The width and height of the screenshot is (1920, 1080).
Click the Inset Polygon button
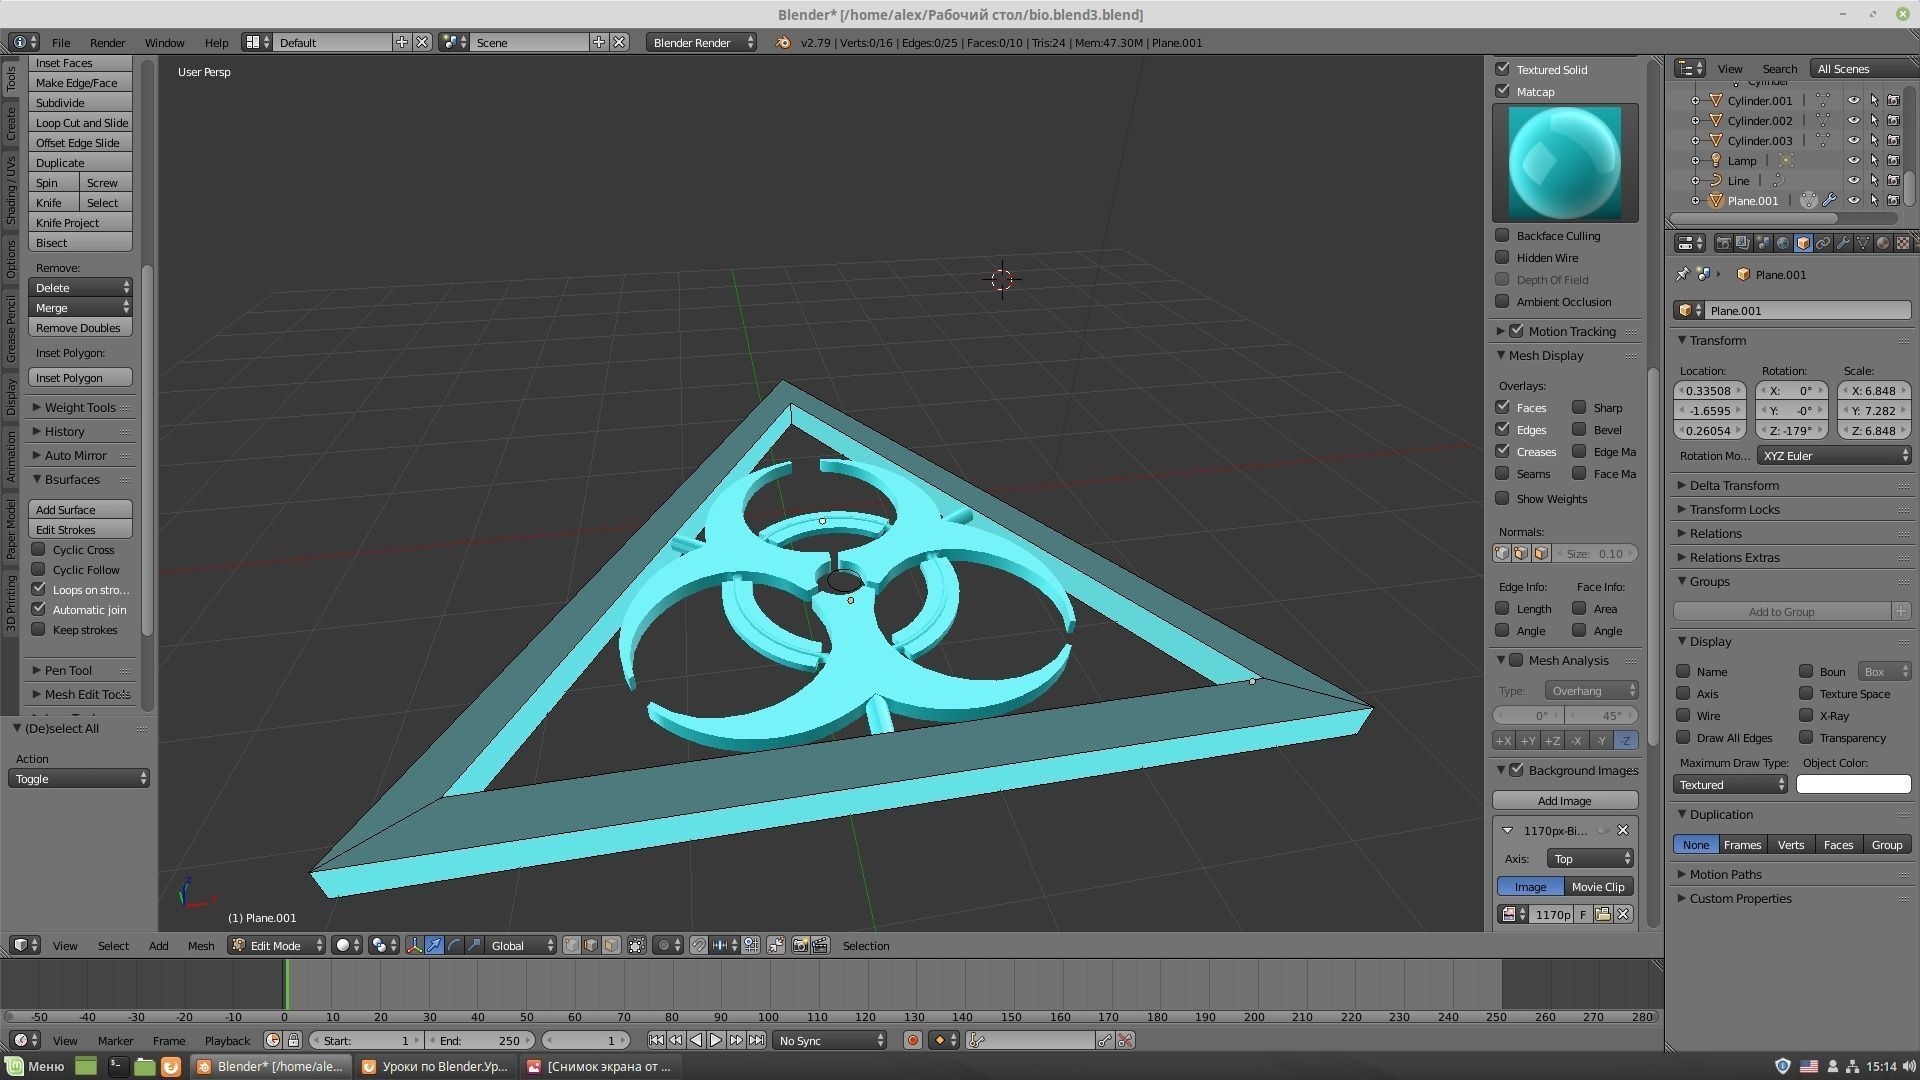pos(81,377)
